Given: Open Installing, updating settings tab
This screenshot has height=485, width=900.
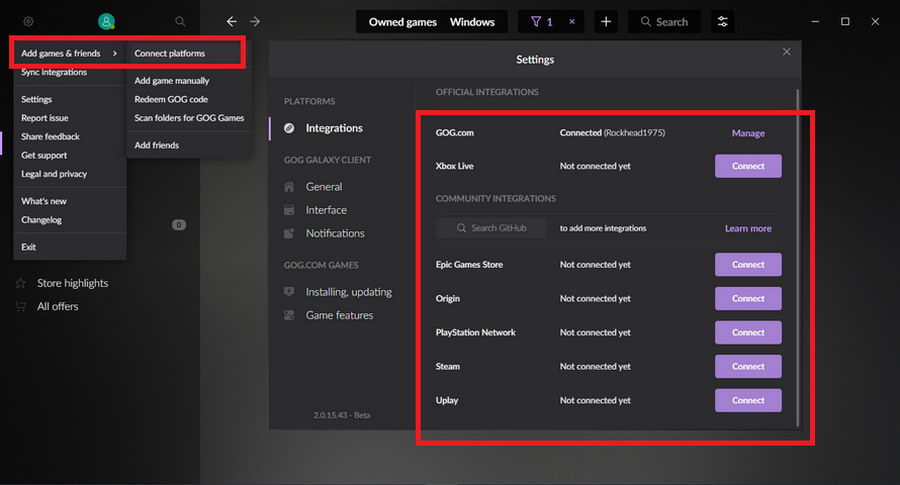Looking at the screenshot, I should click(x=348, y=292).
